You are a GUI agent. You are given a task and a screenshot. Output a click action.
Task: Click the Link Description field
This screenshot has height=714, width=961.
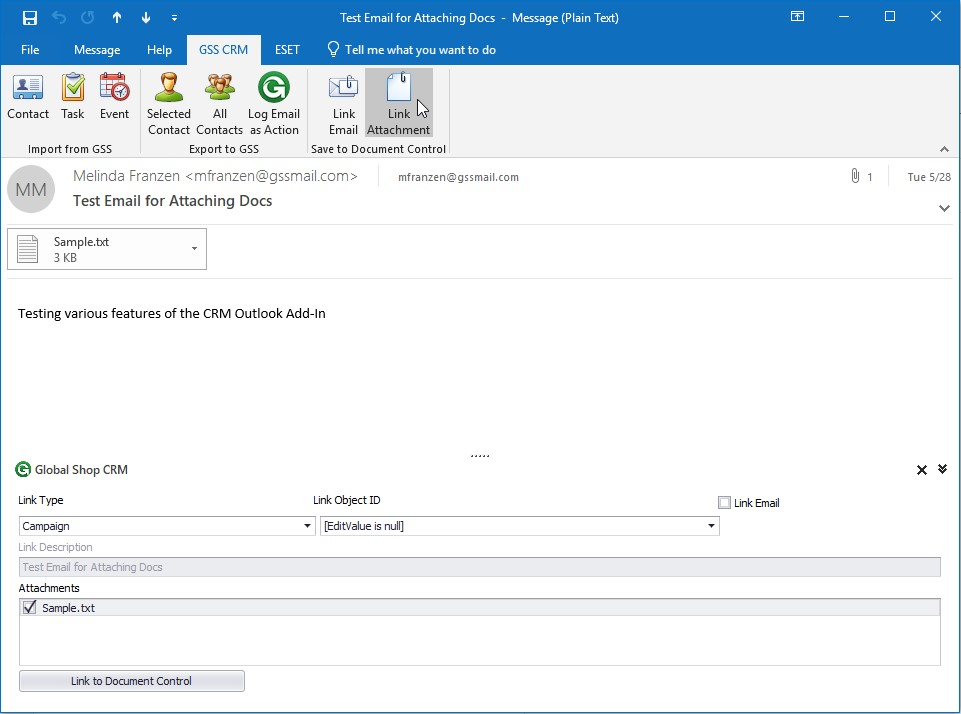tap(479, 567)
